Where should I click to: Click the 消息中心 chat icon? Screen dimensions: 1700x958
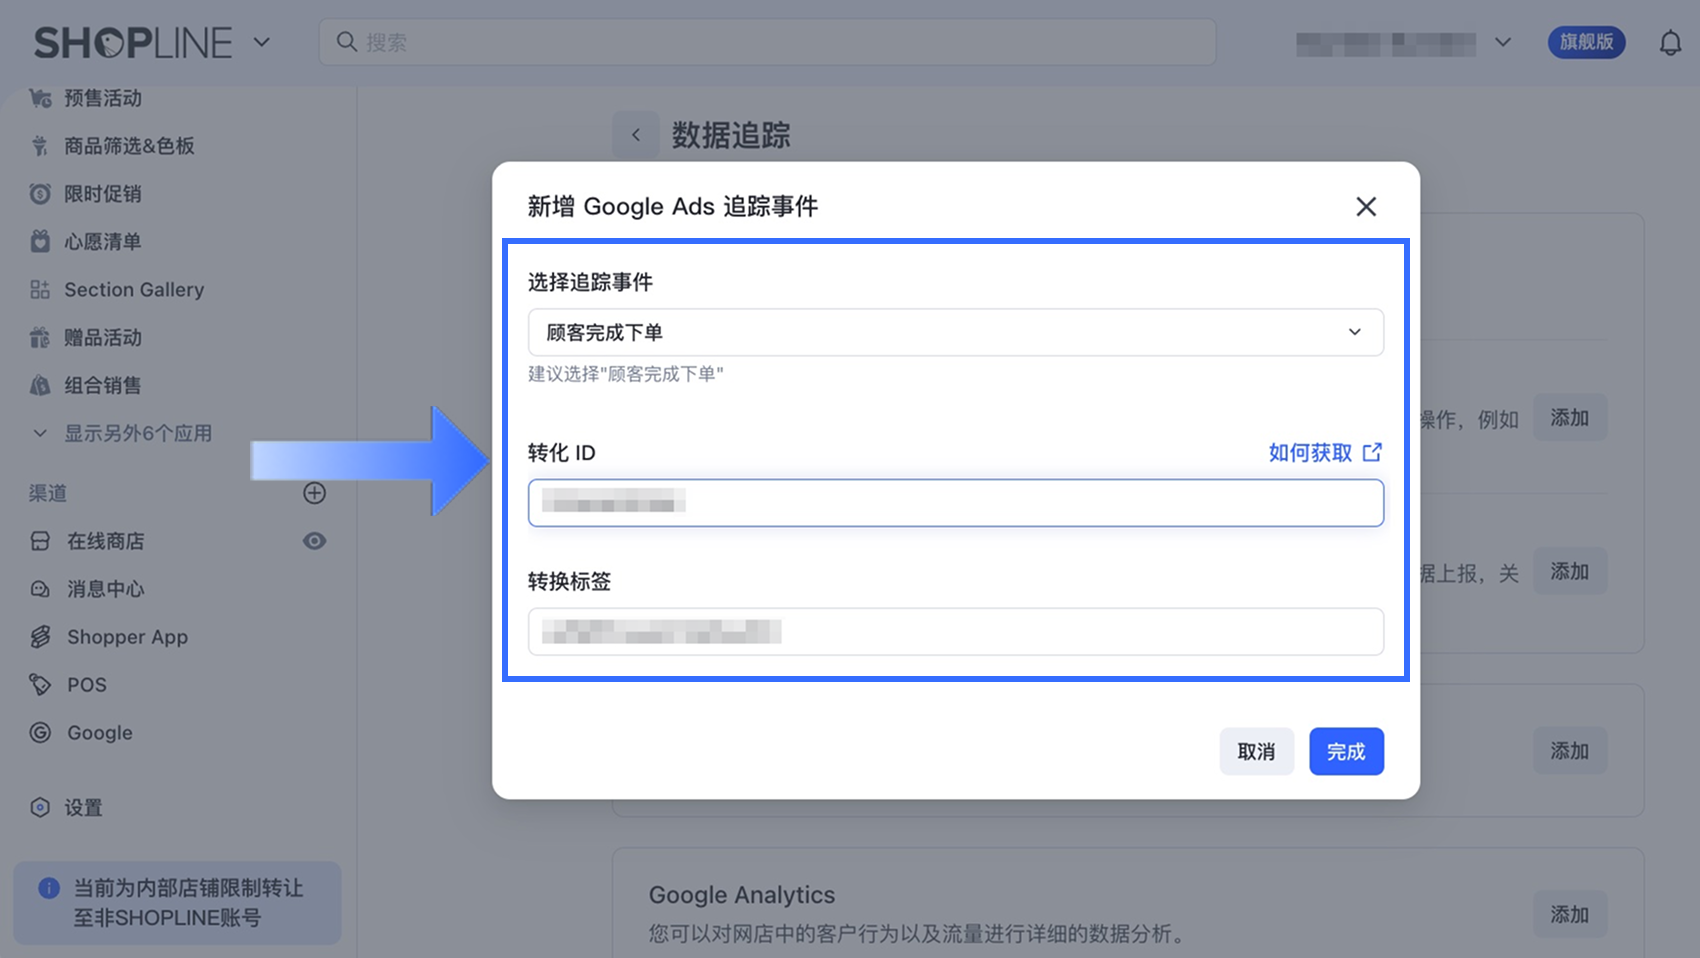click(40, 589)
